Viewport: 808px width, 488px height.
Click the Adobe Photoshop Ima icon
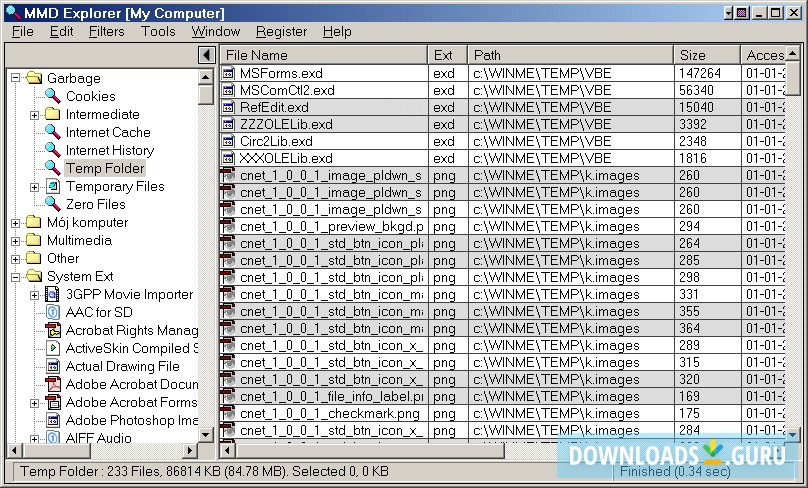point(53,420)
